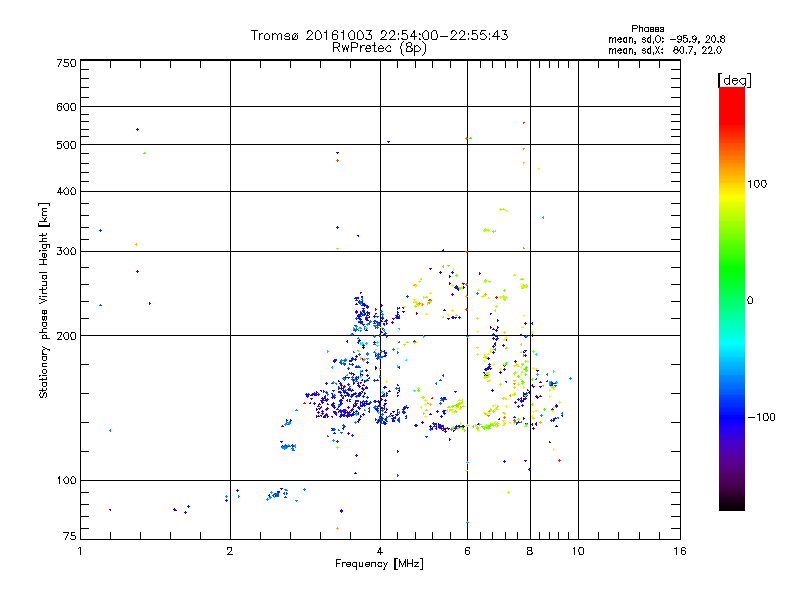Click the x-axis tick label '2'
Image resolution: width=800 pixels, height=600 pixels.
230,551
